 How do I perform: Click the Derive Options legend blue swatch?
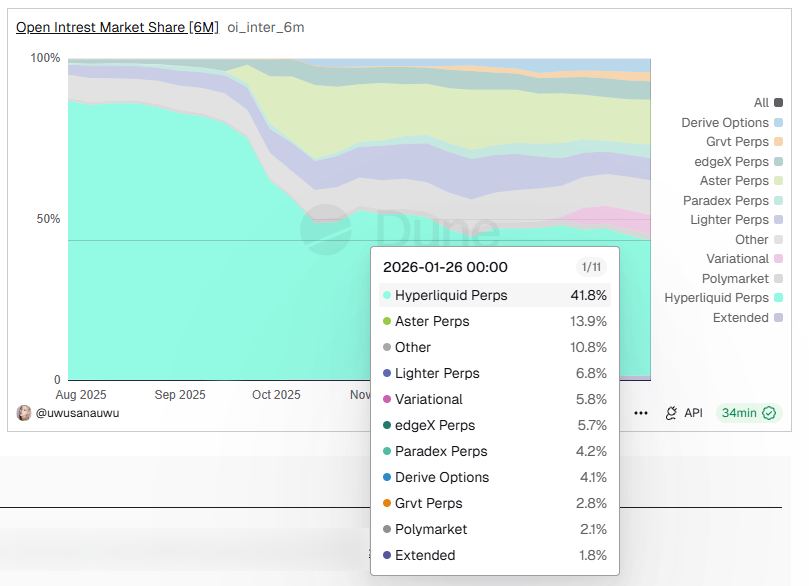coord(779,123)
